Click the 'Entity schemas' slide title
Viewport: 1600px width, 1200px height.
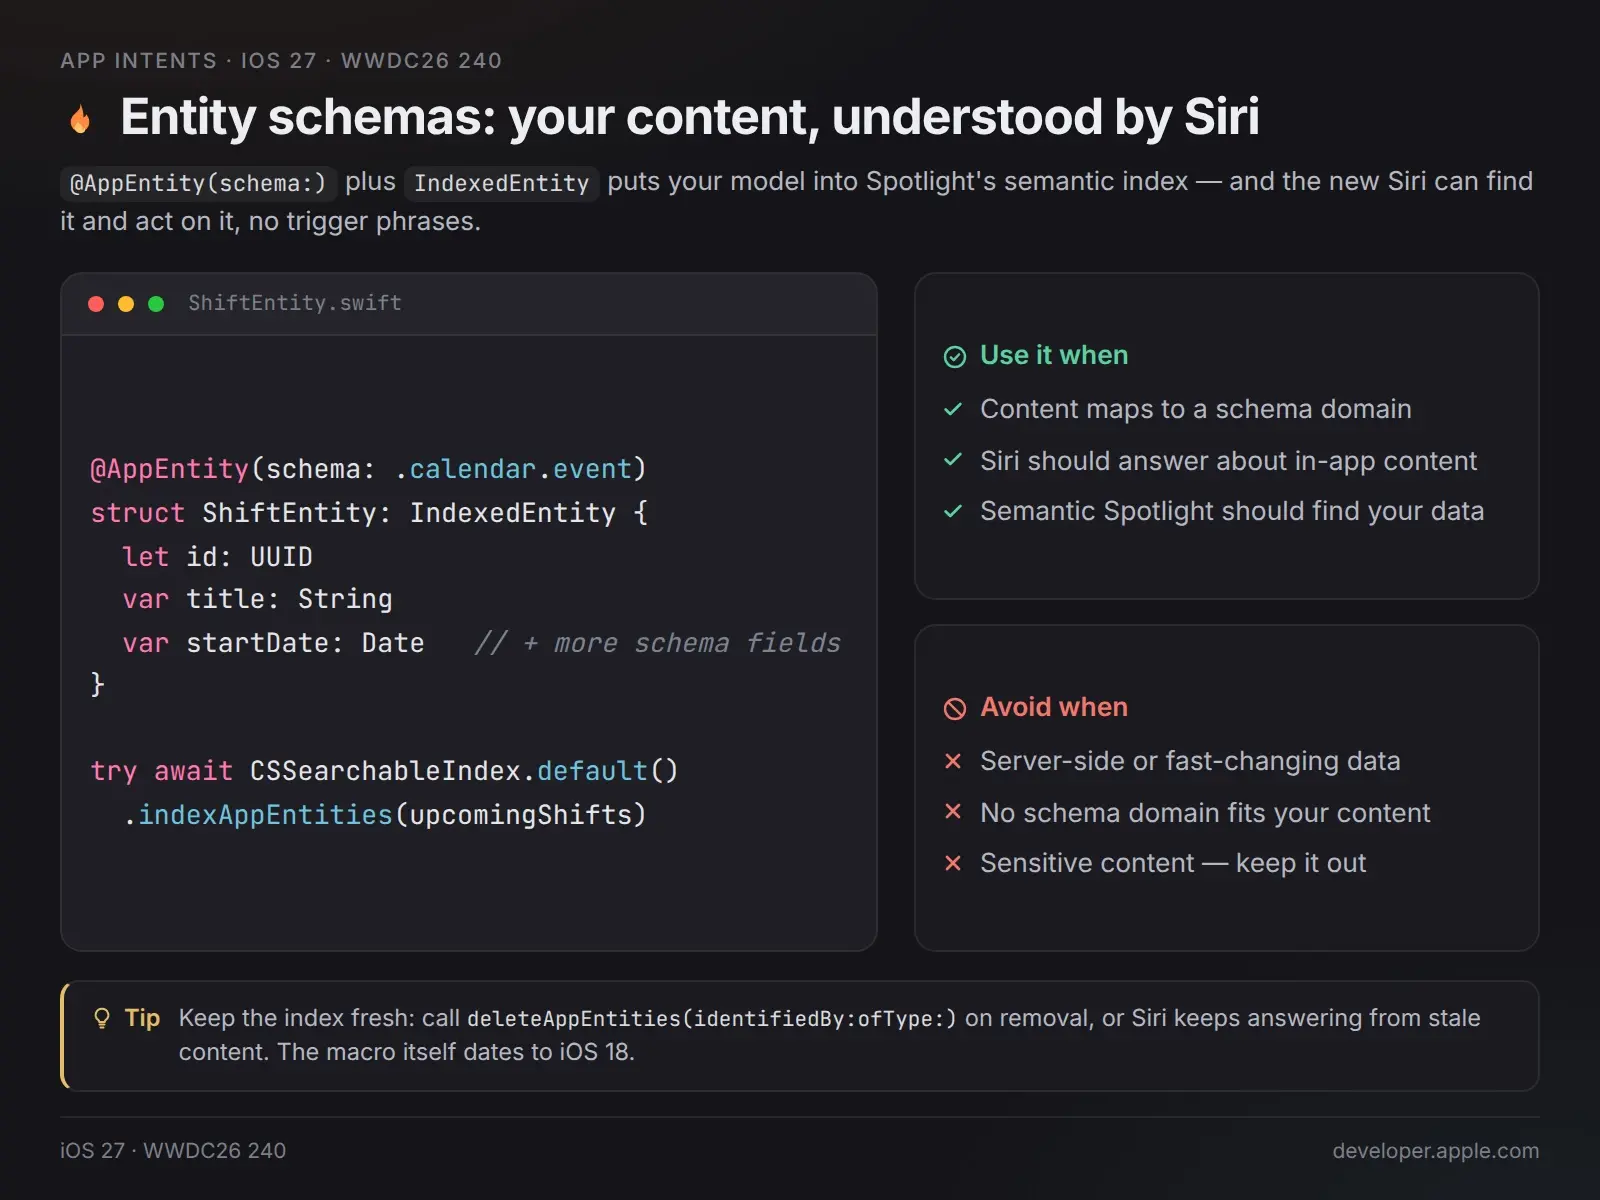coord(690,117)
